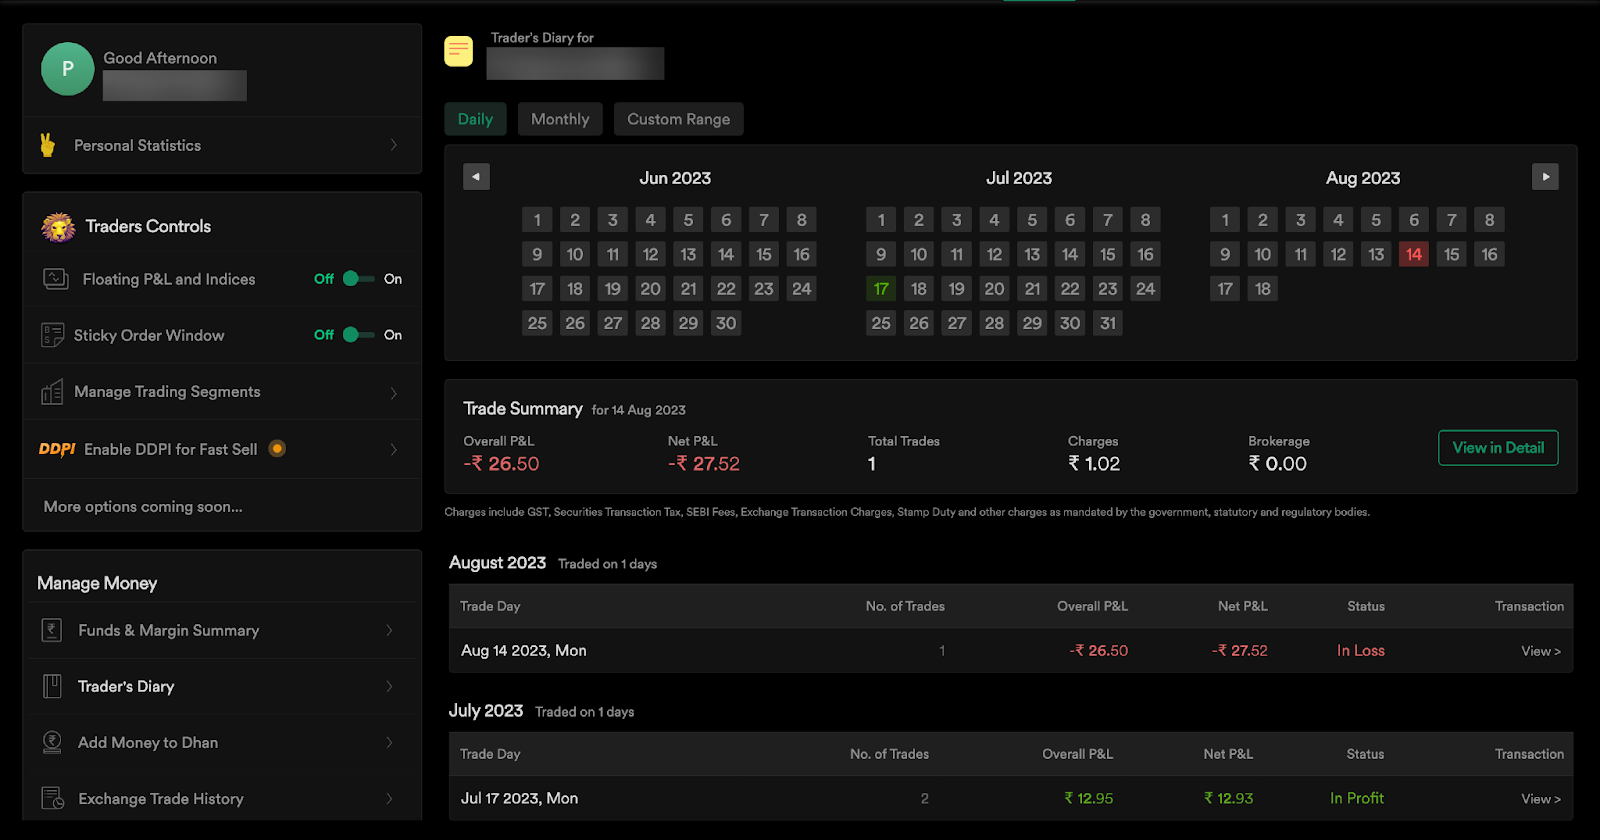The height and width of the screenshot is (840, 1600).
Task: Select date 30 in Jun 2023 calendar
Action: pyautogui.click(x=726, y=323)
